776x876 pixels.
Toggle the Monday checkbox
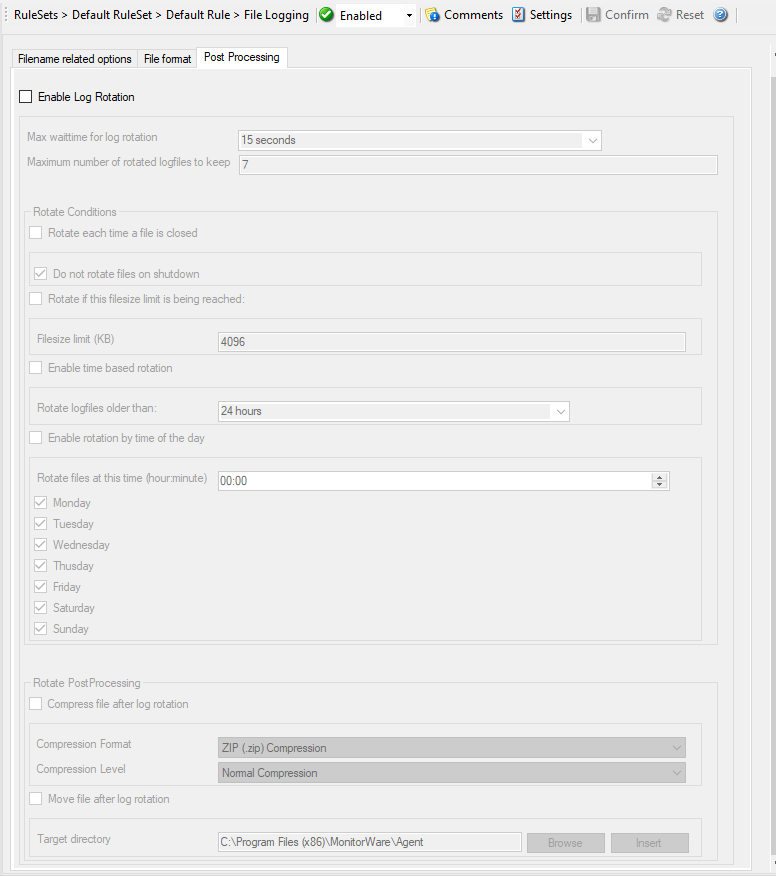[x=40, y=503]
